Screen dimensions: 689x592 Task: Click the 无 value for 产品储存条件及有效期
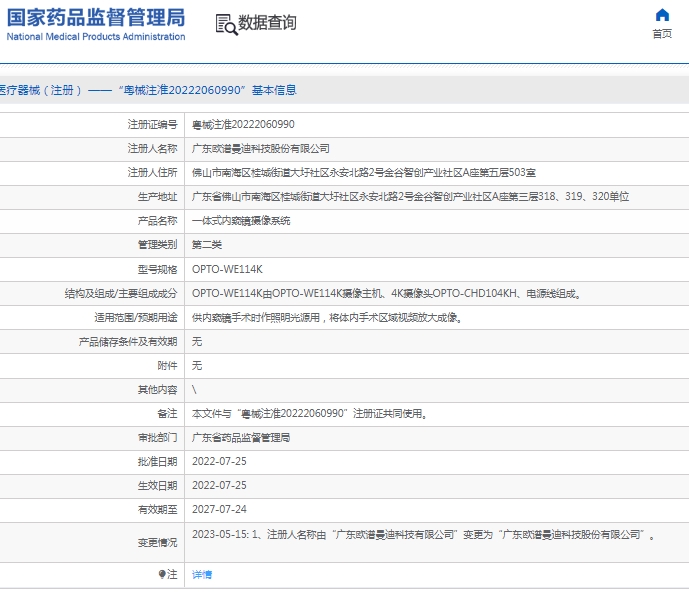click(x=197, y=341)
